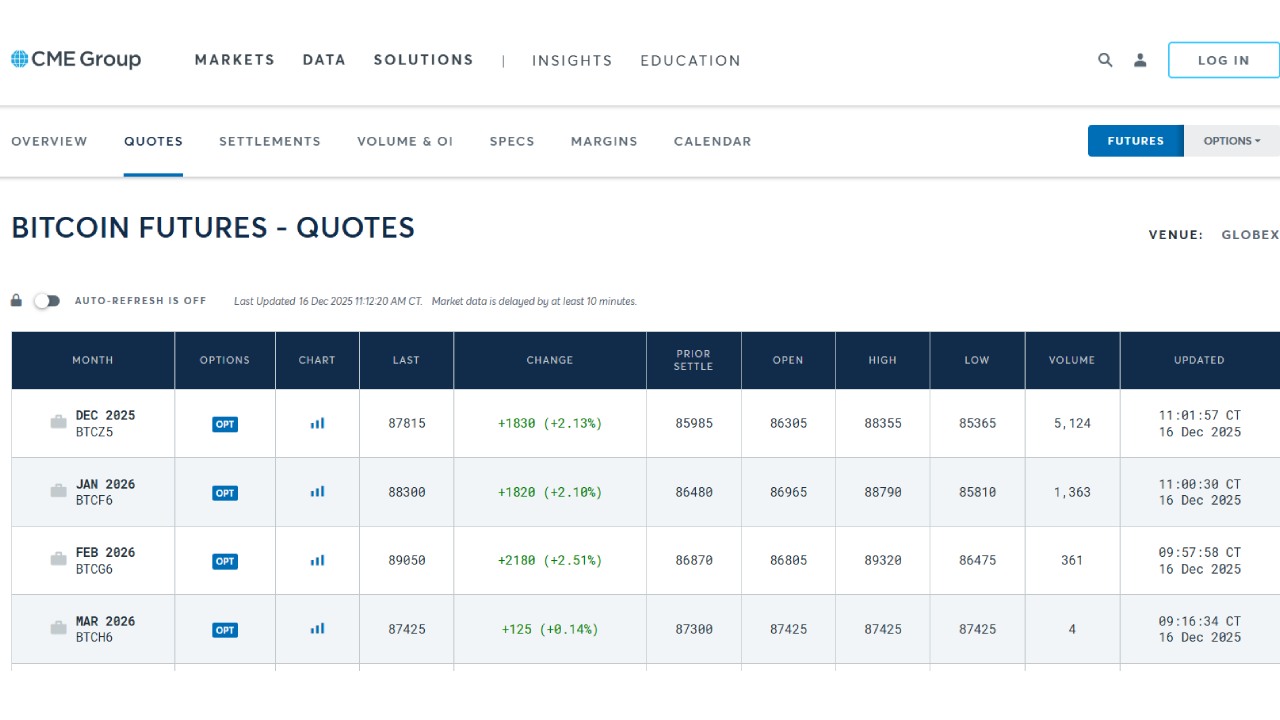Viewport: 1280px width, 720px height.
Task: Open the MARKETS menu
Action: coord(234,60)
